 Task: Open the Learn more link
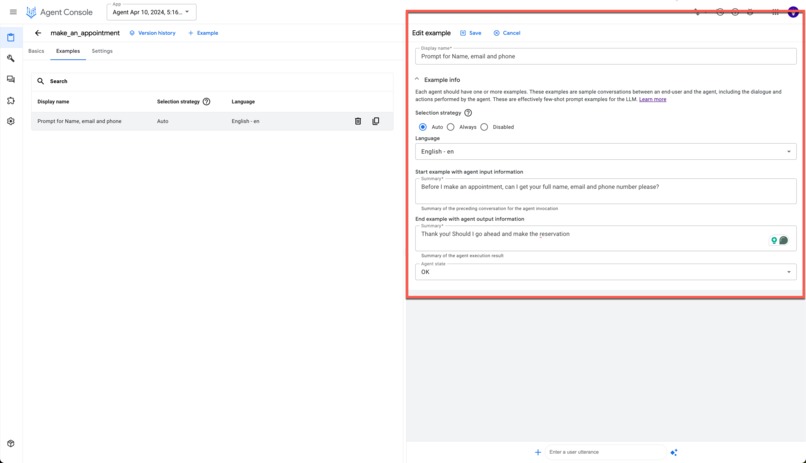pyautogui.click(x=652, y=99)
